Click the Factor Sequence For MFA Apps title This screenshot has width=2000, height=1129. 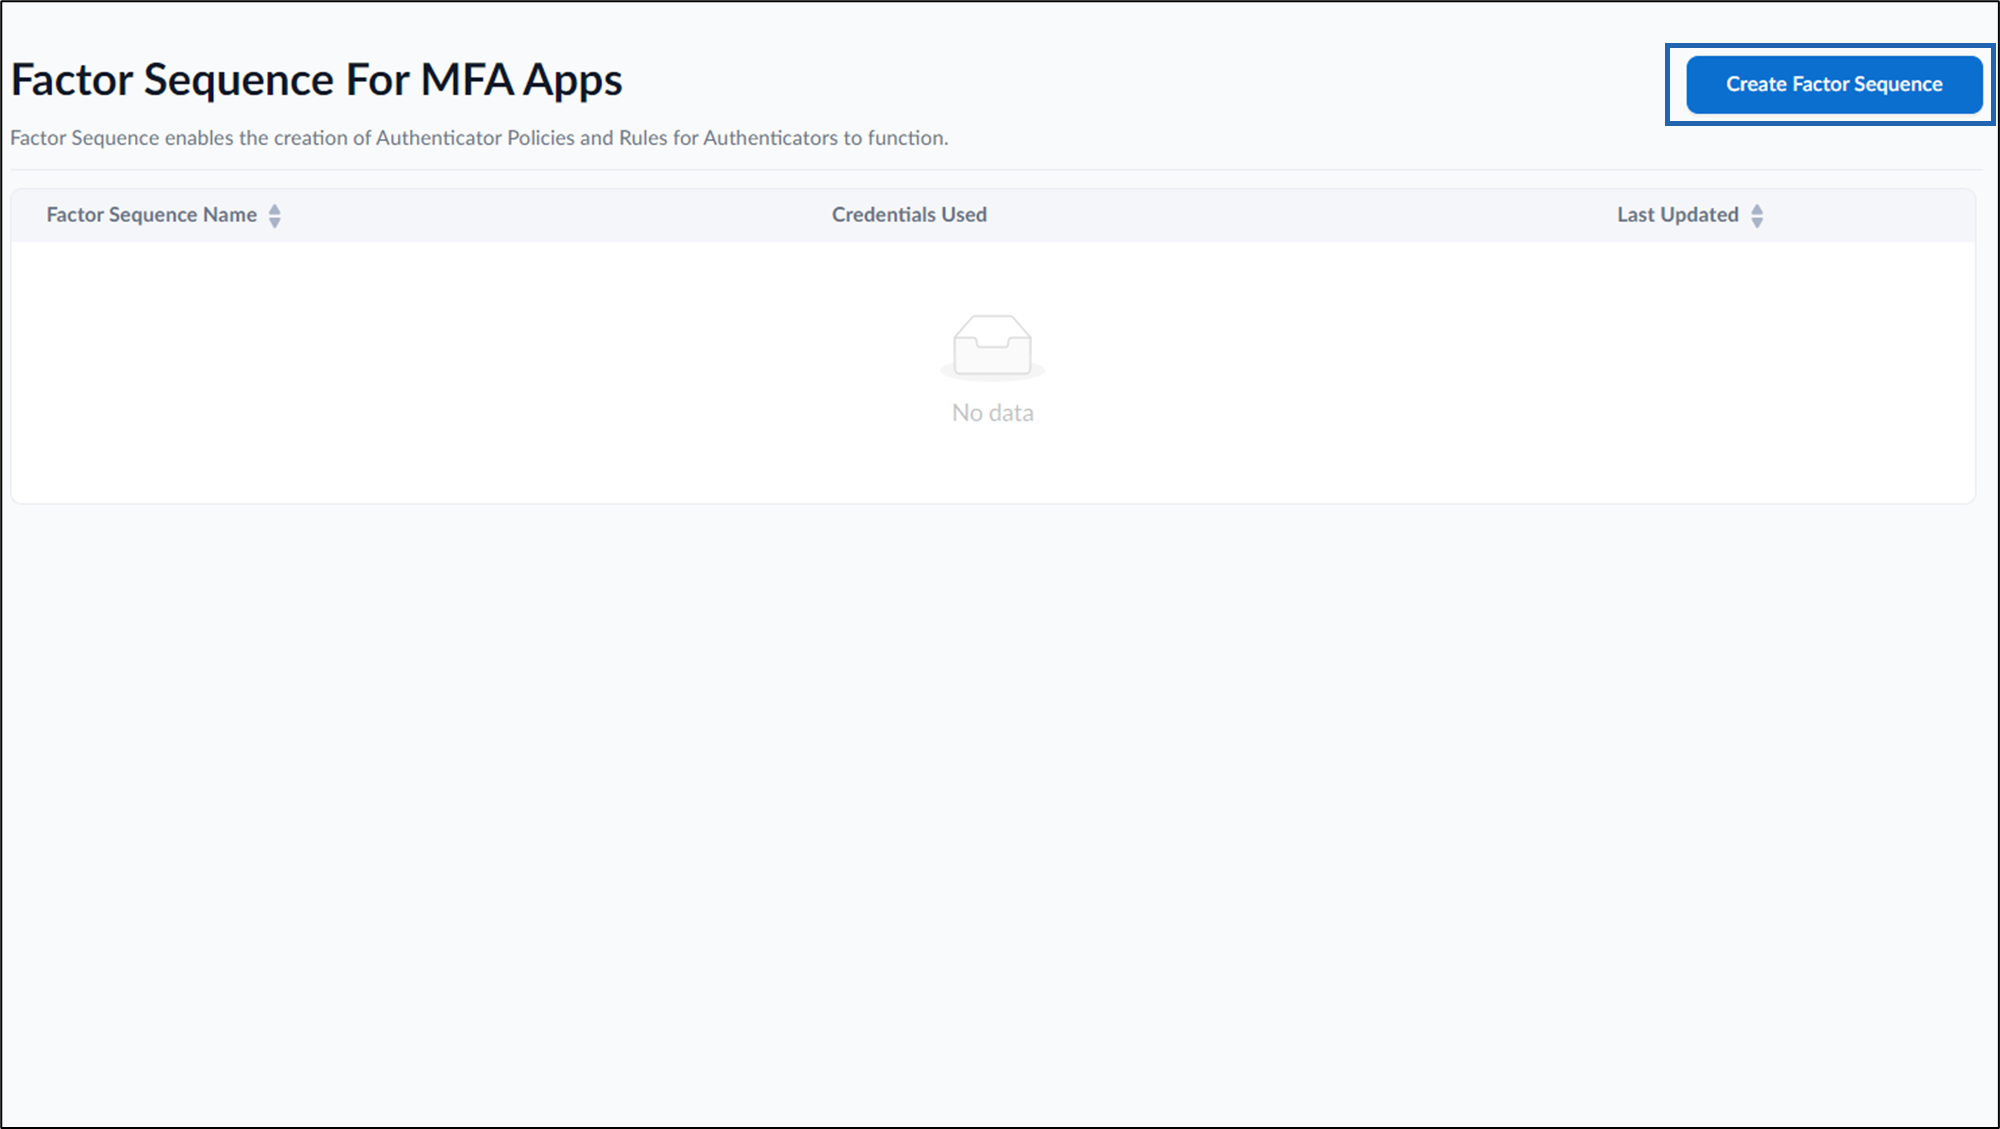316,80
